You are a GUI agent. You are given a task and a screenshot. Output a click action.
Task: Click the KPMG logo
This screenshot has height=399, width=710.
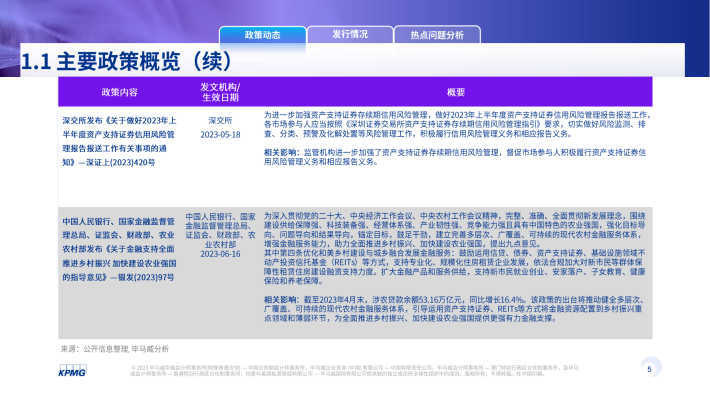(x=72, y=371)
